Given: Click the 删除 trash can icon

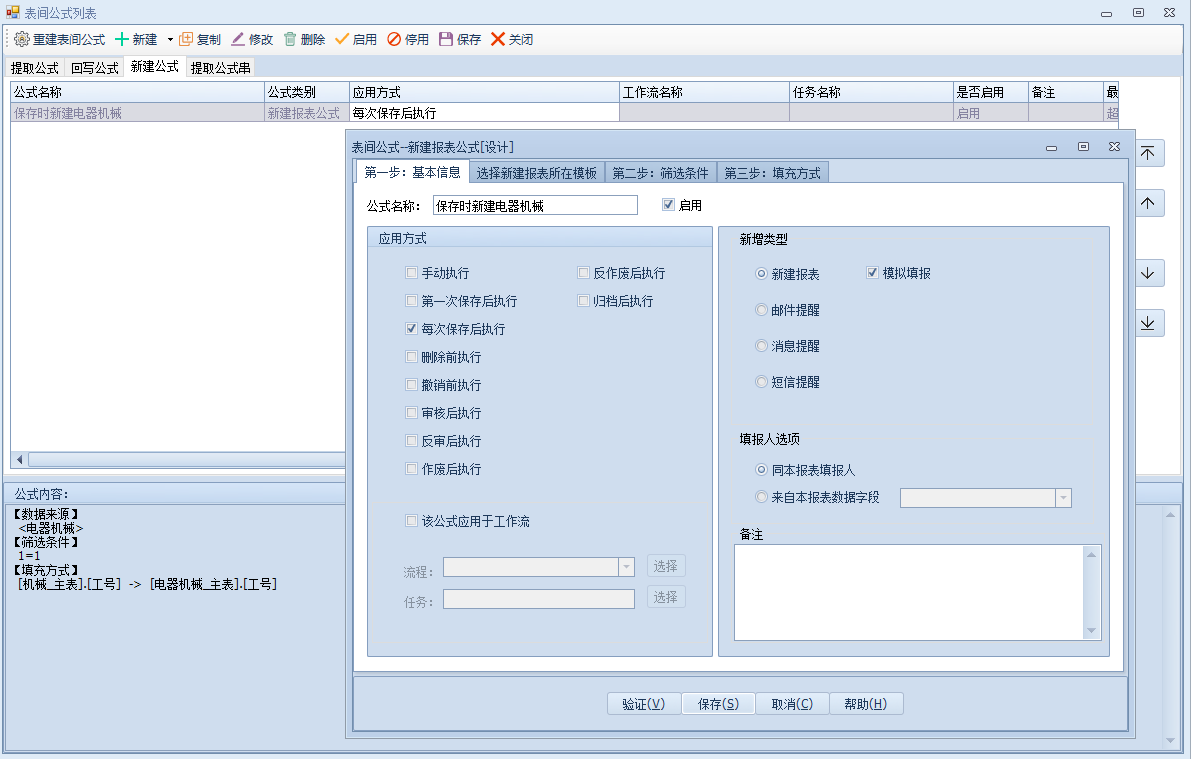Looking at the screenshot, I should click(x=290, y=40).
